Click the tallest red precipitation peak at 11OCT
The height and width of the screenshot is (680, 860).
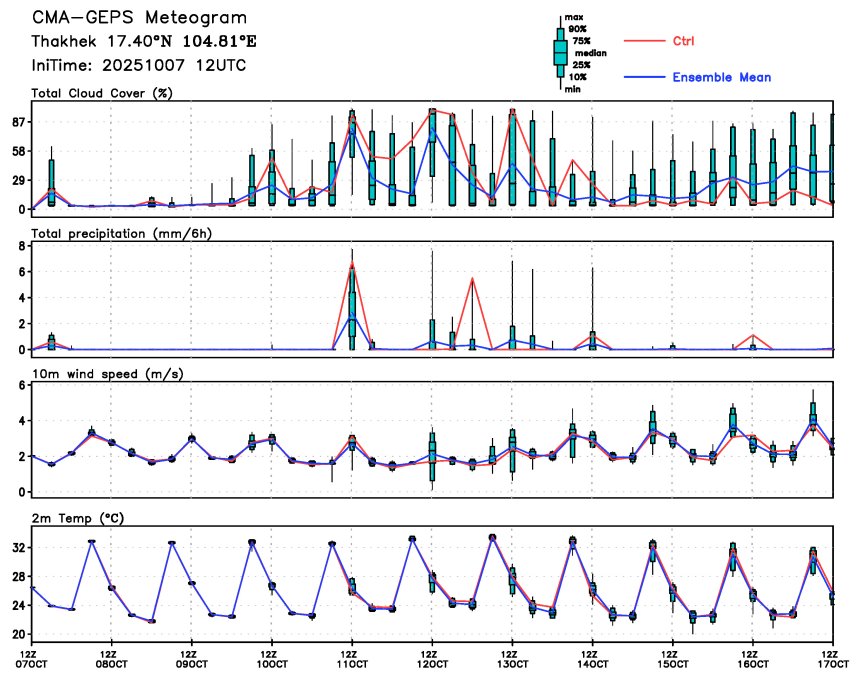click(x=352, y=264)
